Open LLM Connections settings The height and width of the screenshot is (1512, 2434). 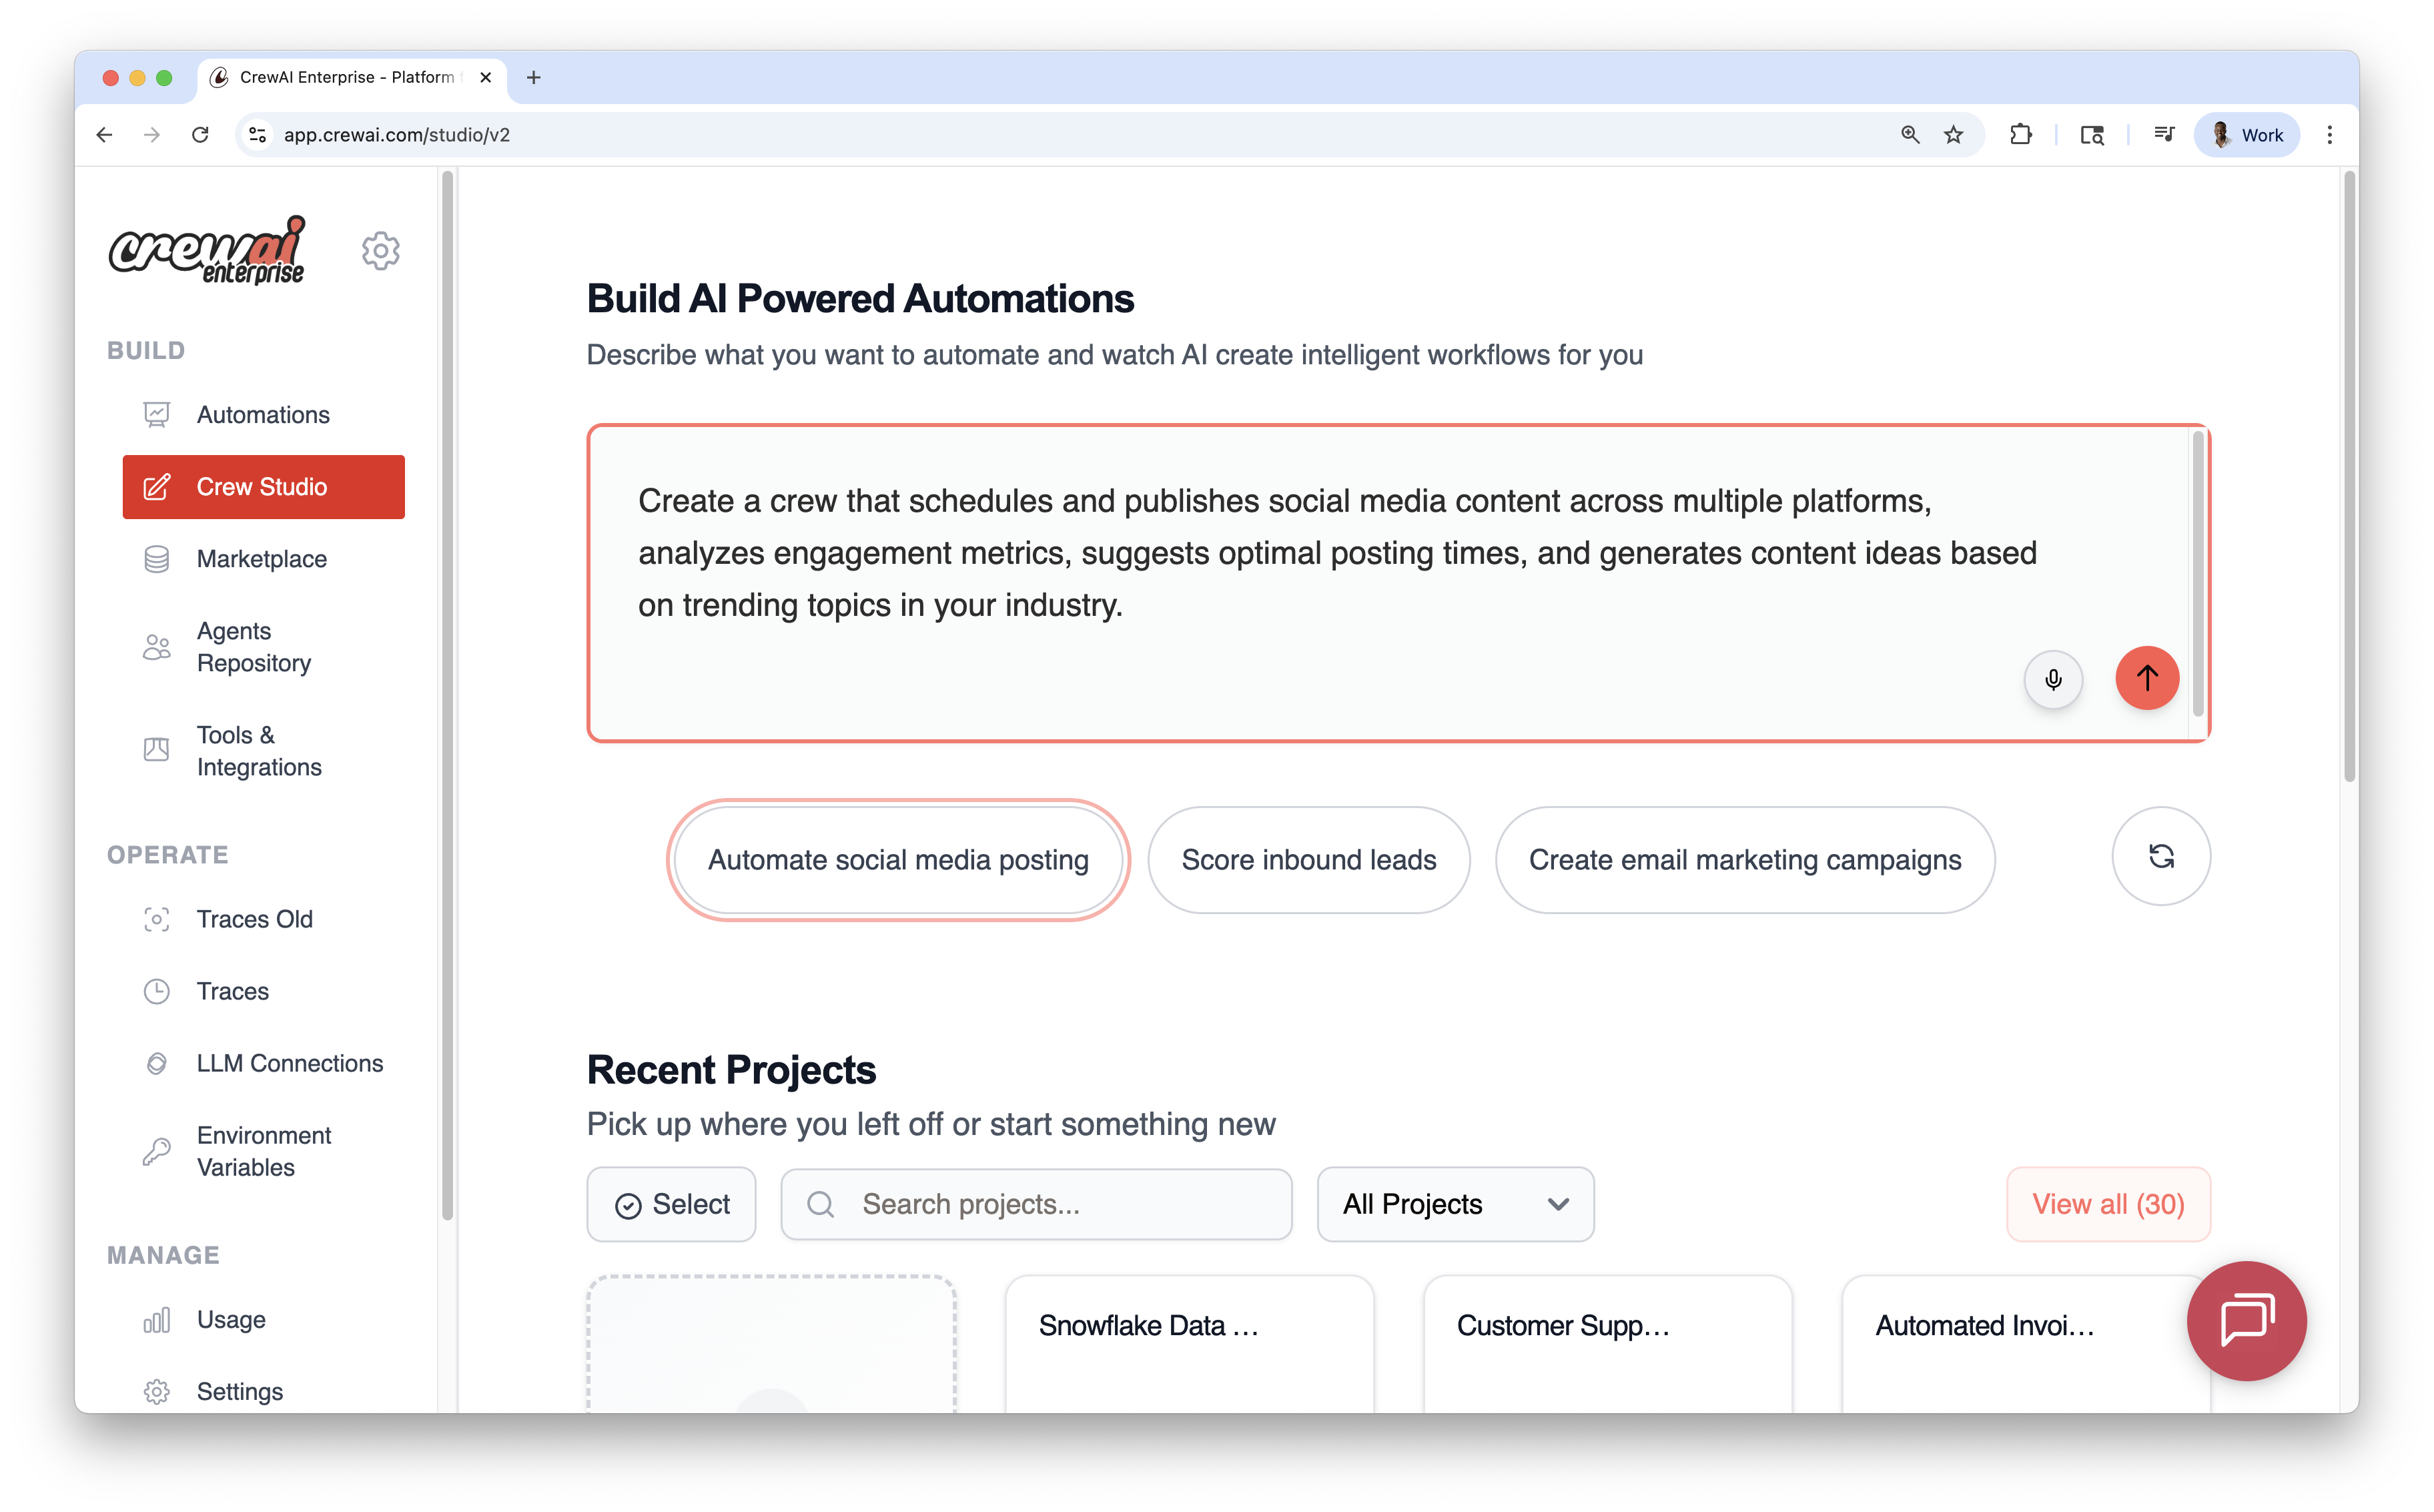click(x=289, y=1063)
